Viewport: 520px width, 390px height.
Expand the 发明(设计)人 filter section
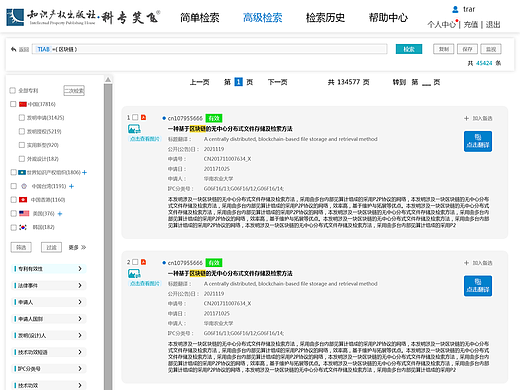coord(49,335)
